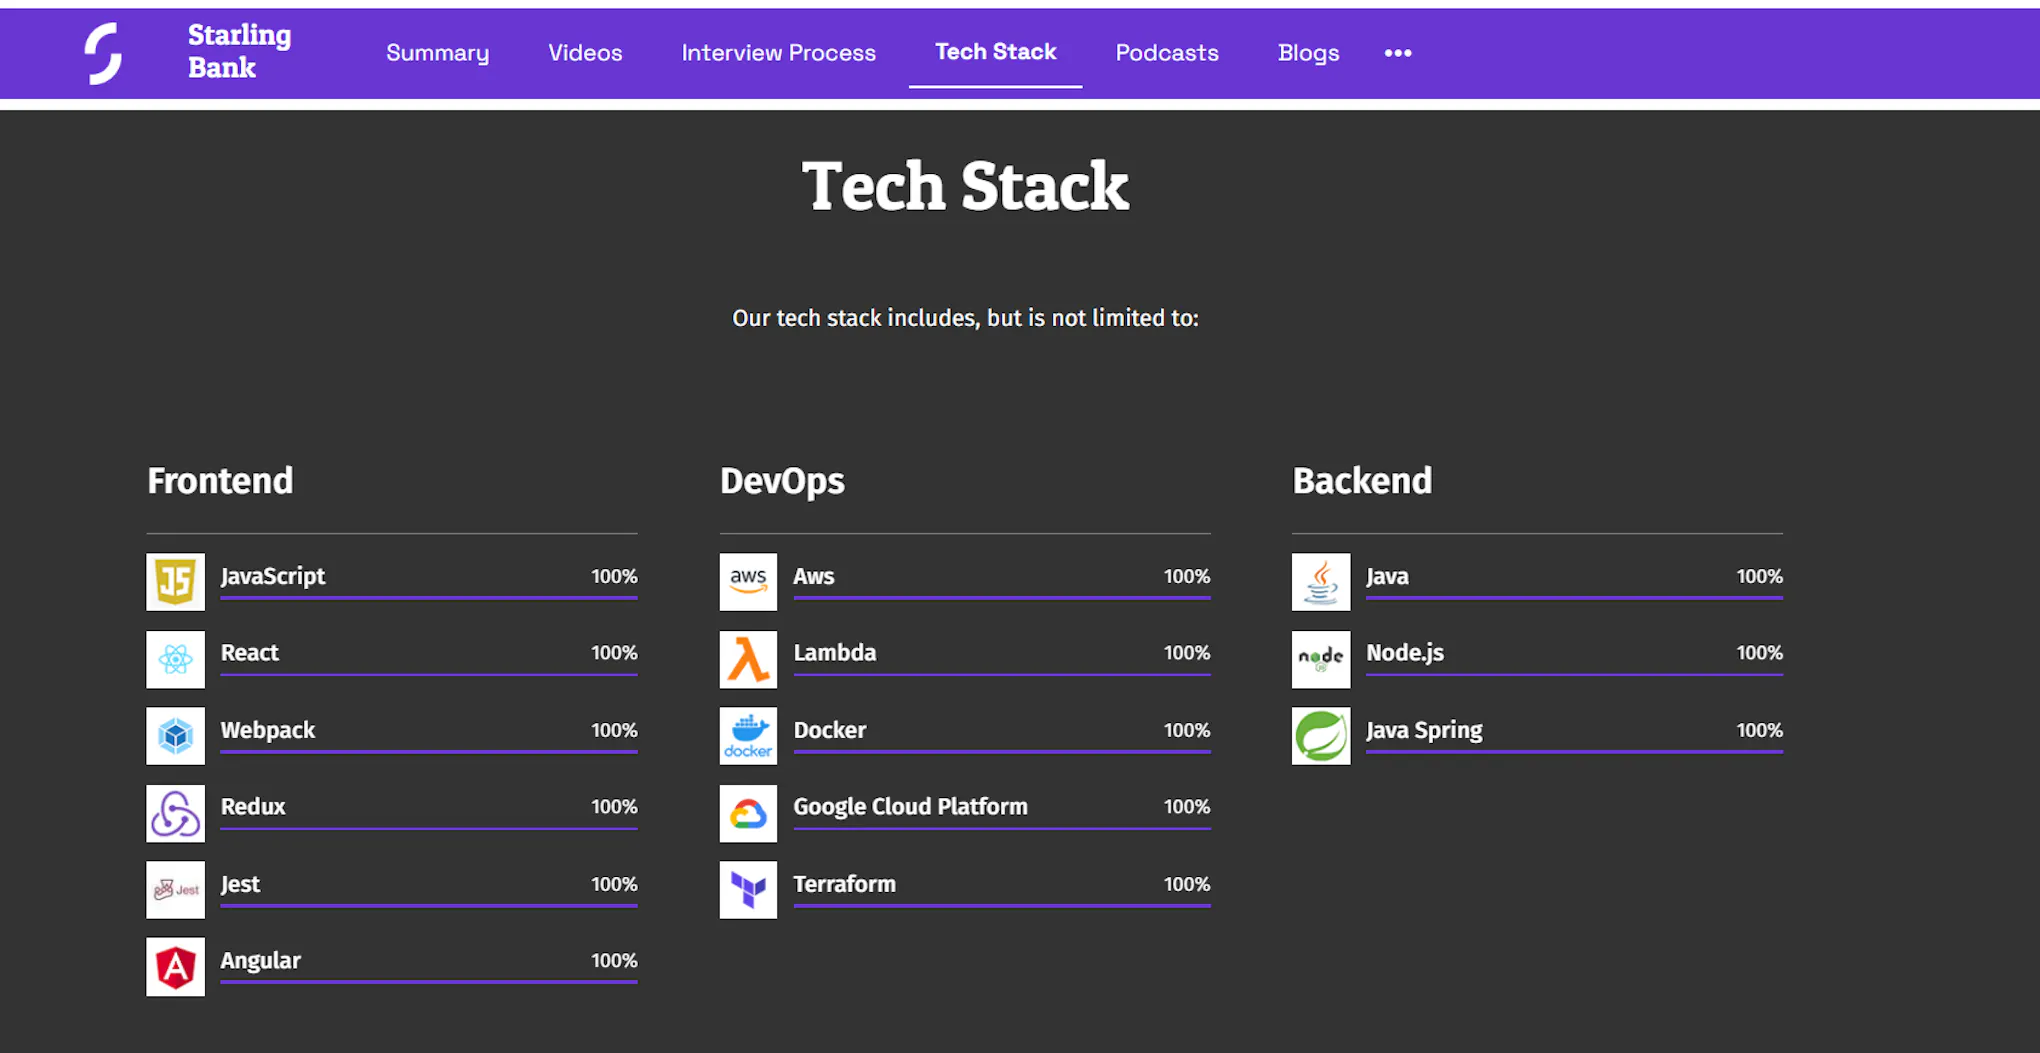Open the Summary tab
This screenshot has height=1053, width=2040.
click(437, 53)
